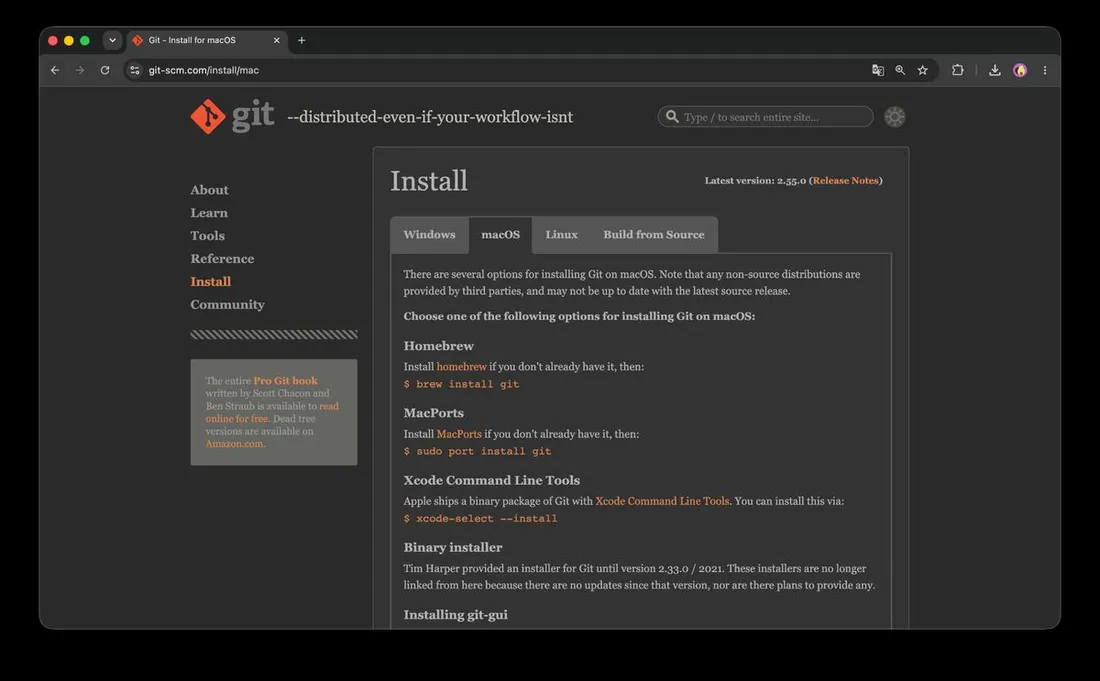1100x681 pixels.
Task: Switch to the Windows tab
Action: pyautogui.click(x=429, y=235)
